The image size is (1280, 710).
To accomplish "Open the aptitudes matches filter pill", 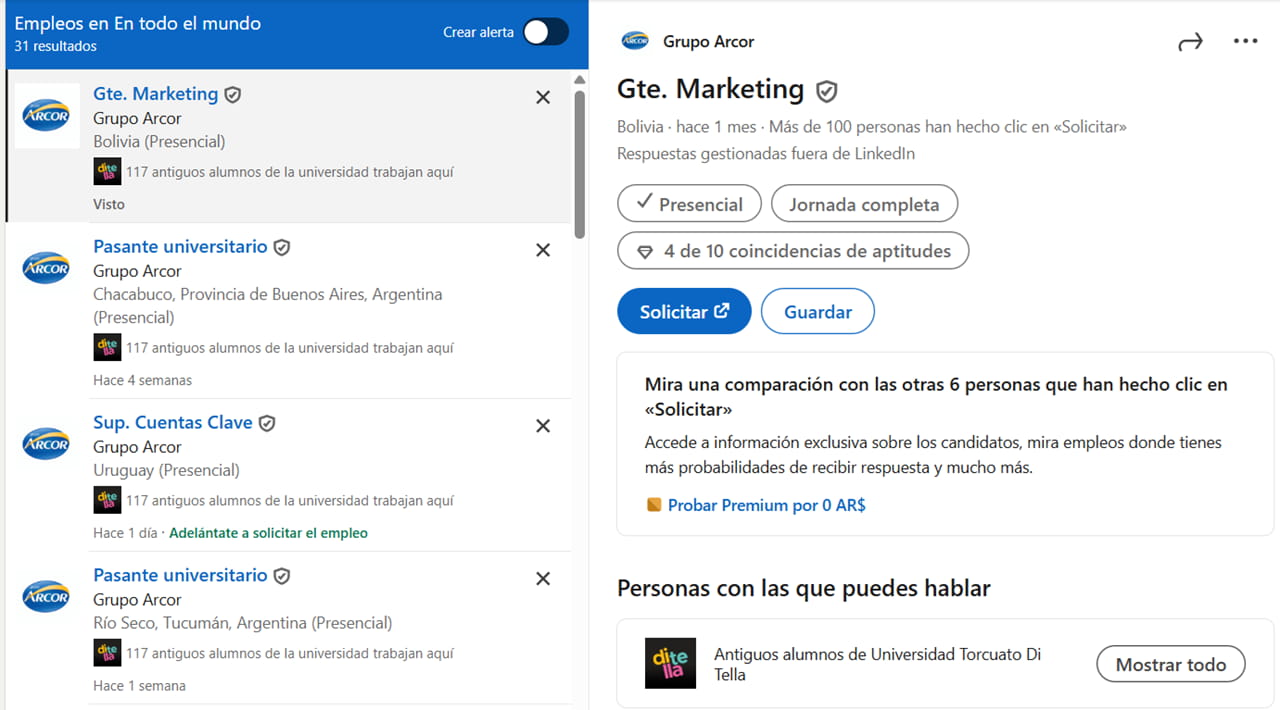I will coord(792,250).
